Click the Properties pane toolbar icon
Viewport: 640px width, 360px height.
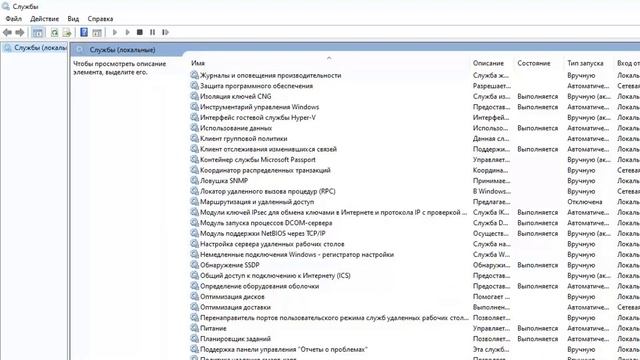click(x=97, y=32)
